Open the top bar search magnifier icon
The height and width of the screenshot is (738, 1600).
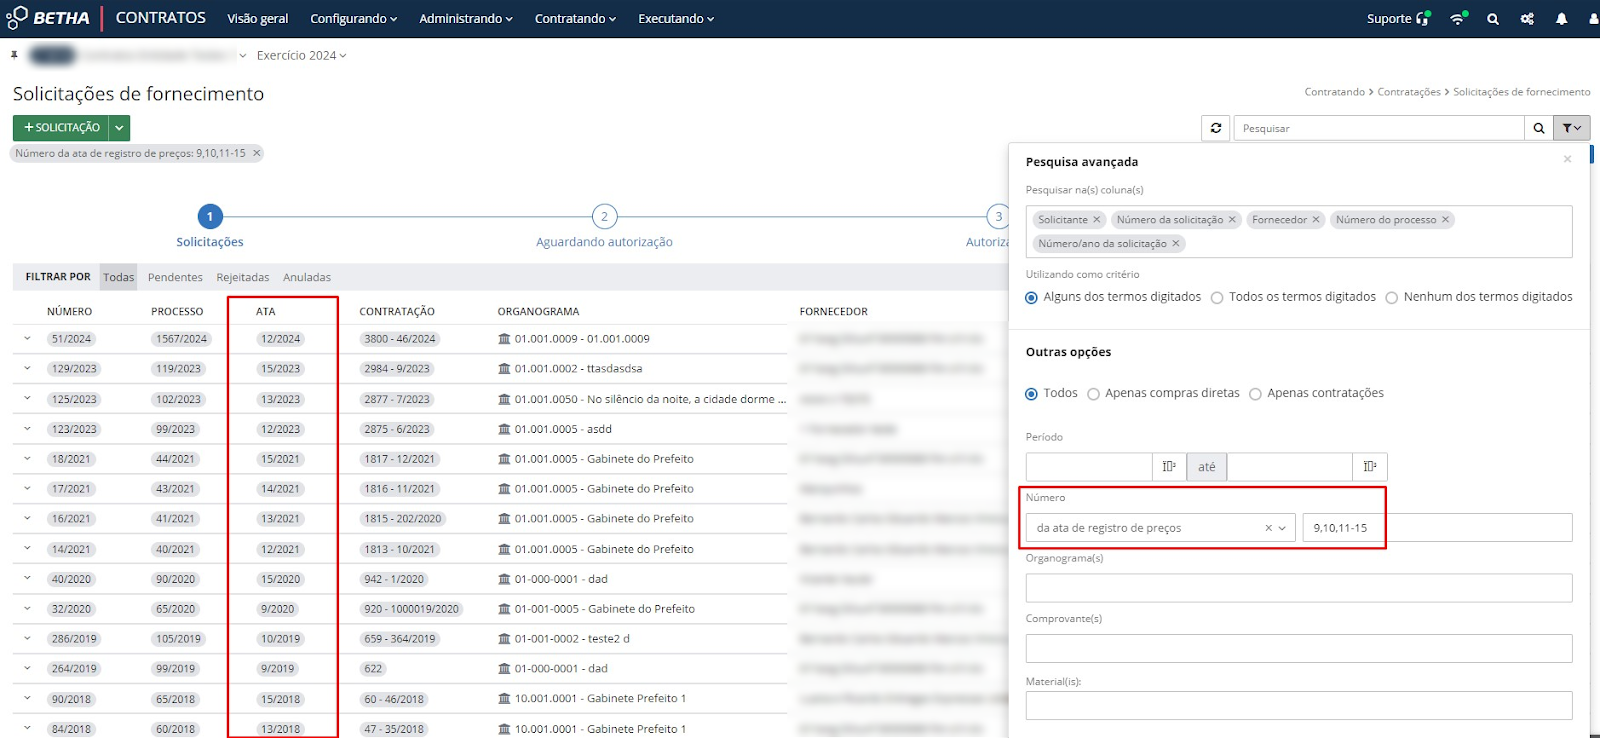pos(1493,19)
